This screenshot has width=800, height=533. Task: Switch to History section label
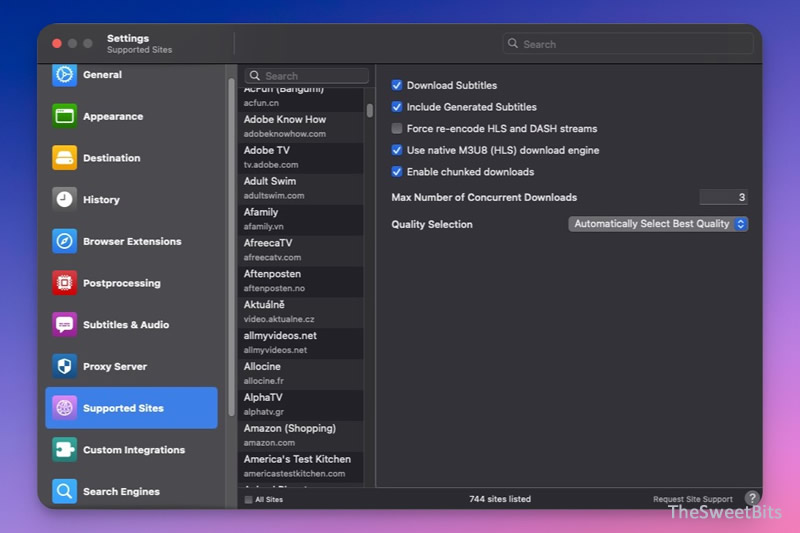pyautogui.click(x=102, y=200)
